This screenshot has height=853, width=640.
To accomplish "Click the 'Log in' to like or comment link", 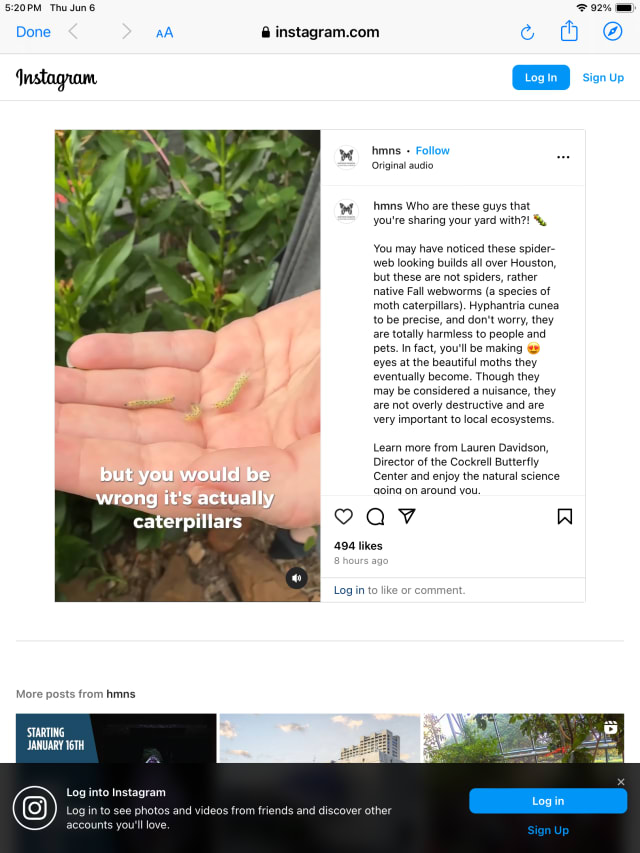I will [349, 590].
